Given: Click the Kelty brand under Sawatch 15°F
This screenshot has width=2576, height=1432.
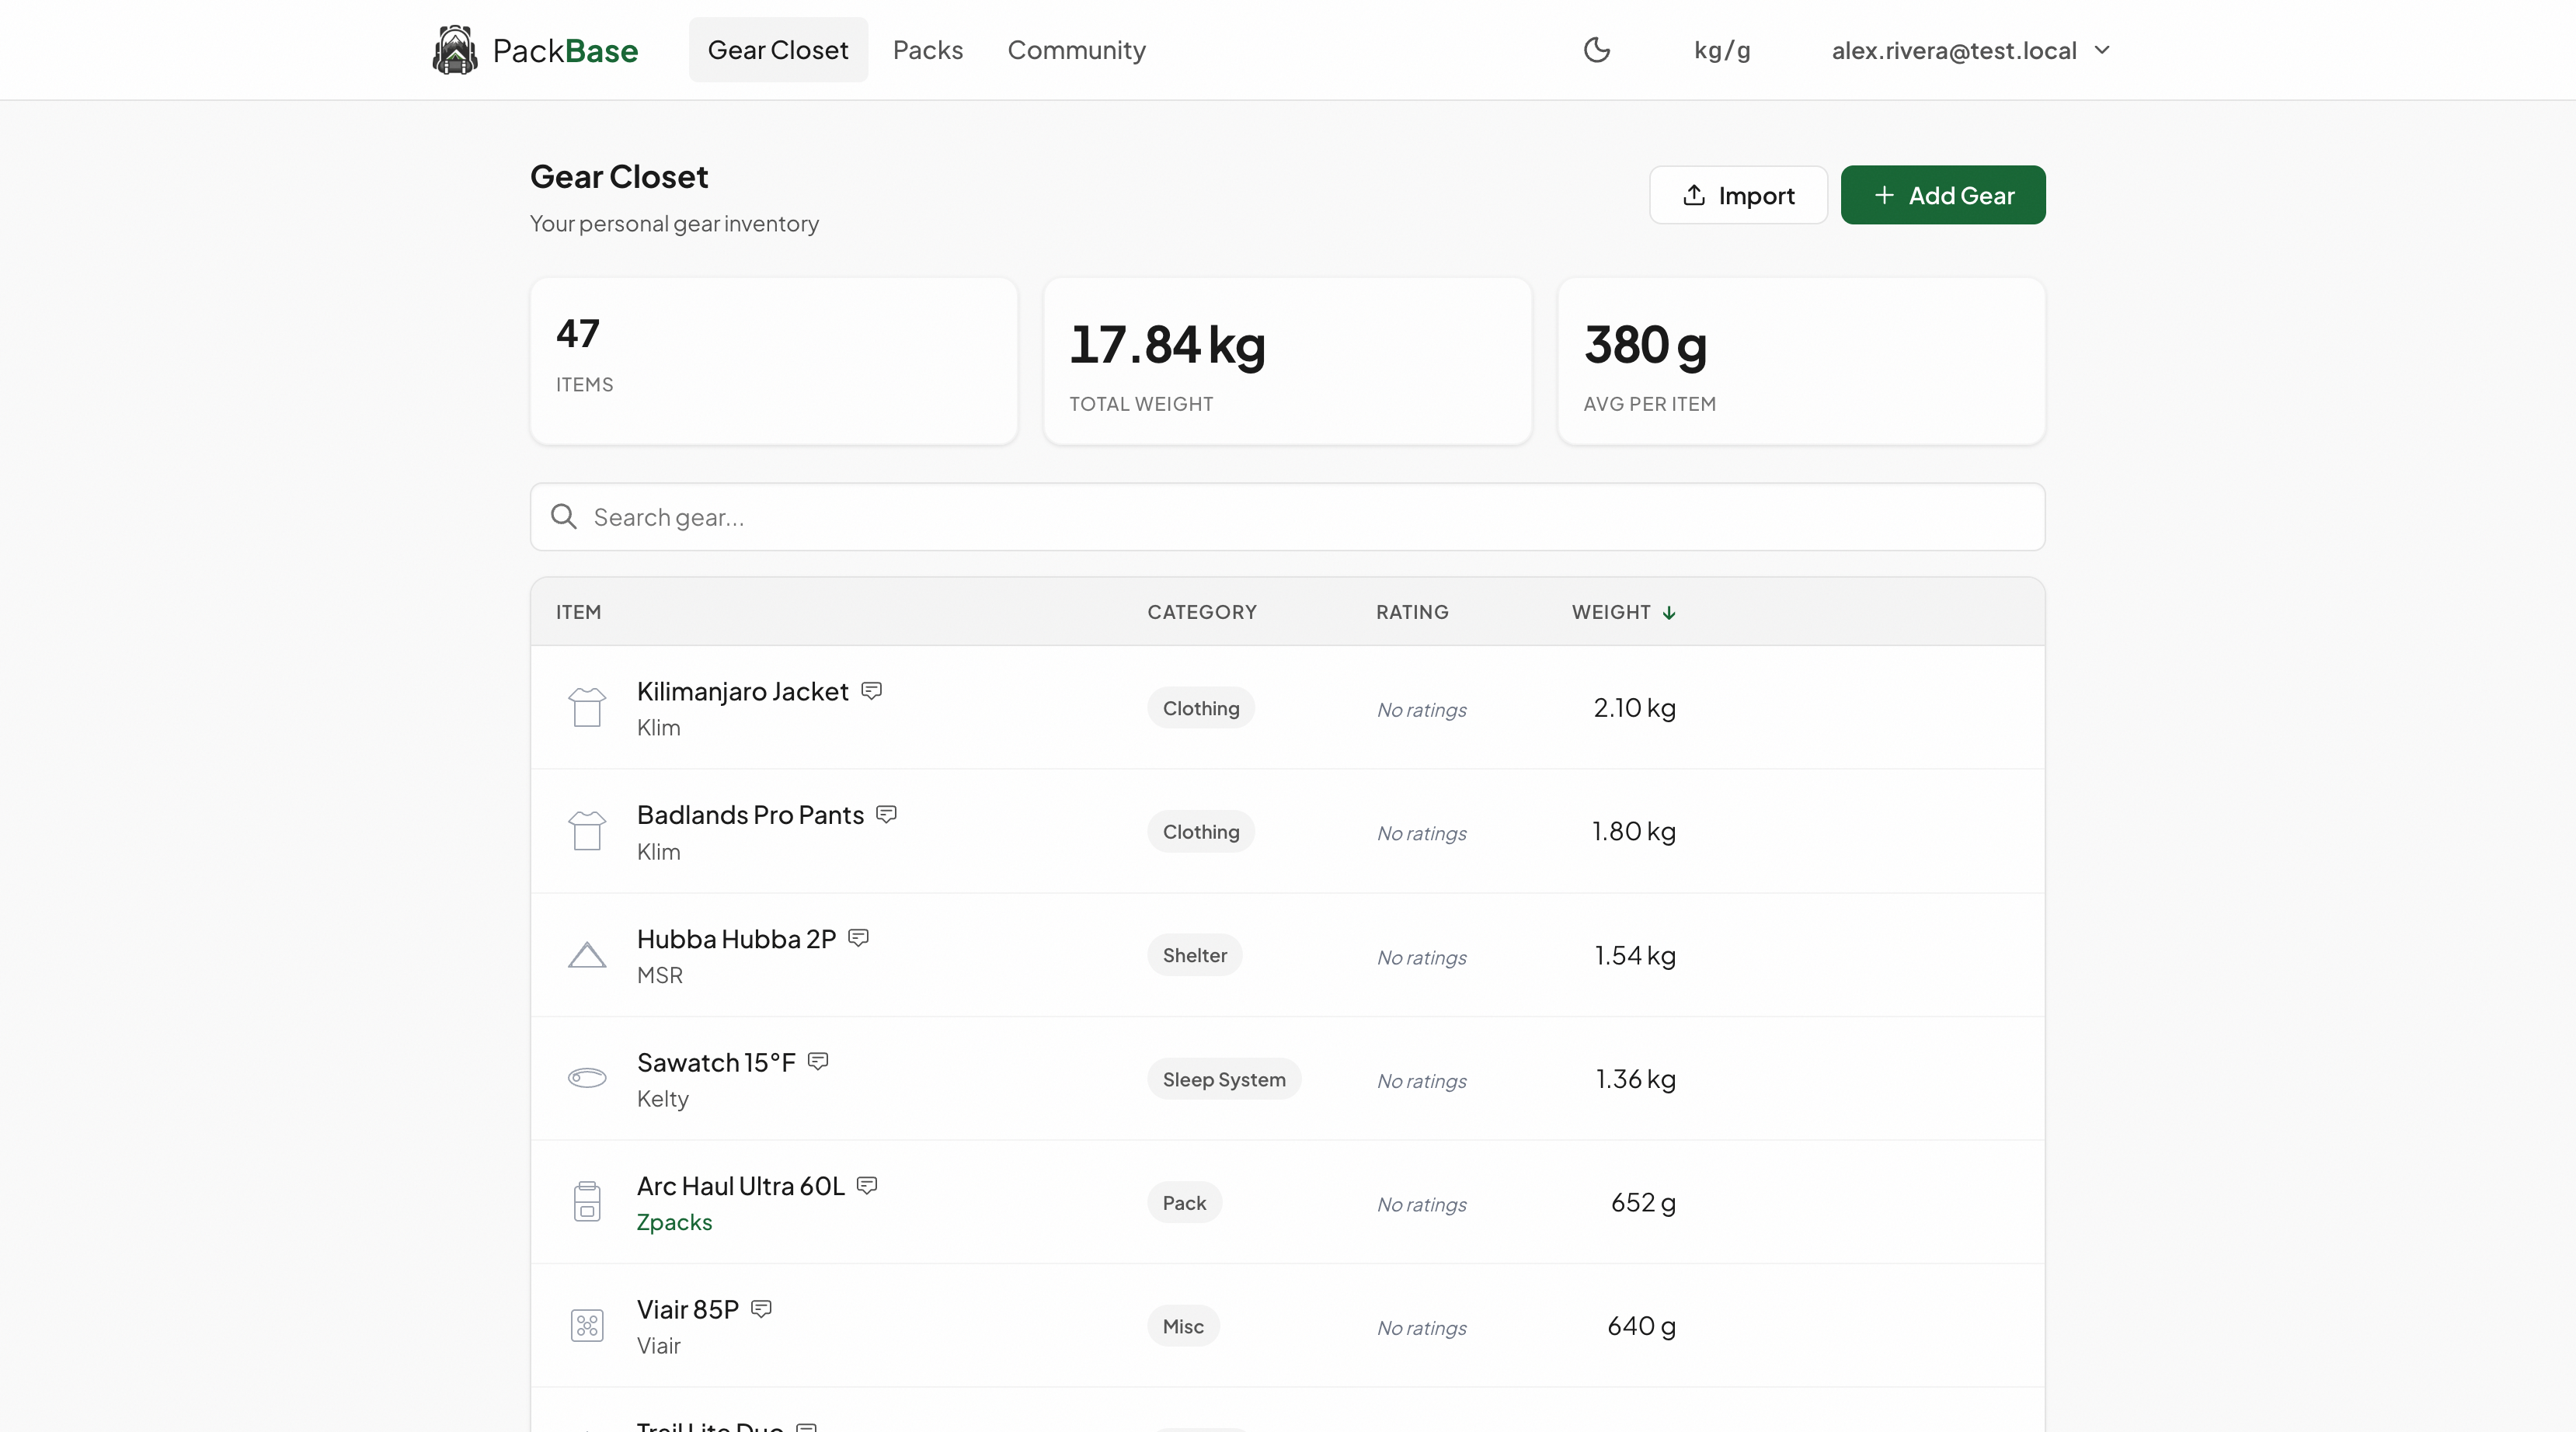Looking at the screenshot, I should coord(662,1099).
